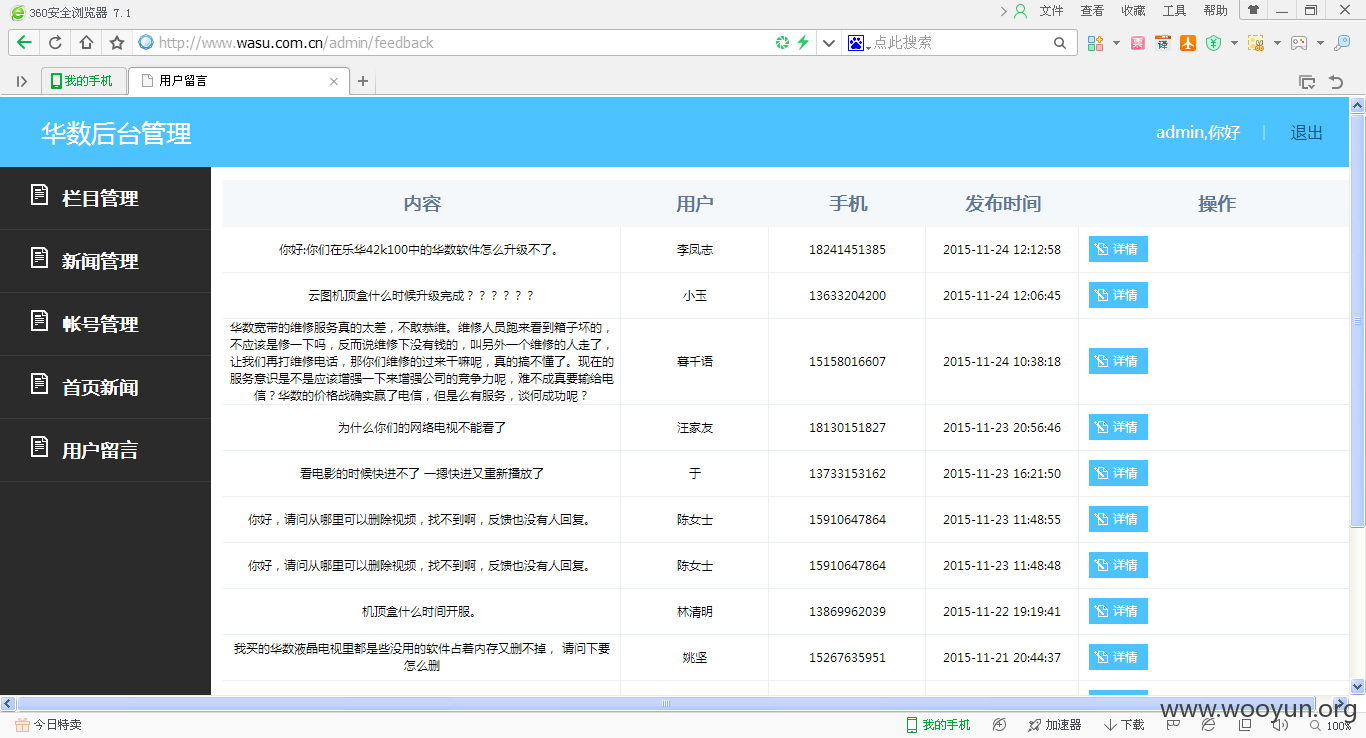Screen dimensions: 1366x738
Task: Click the vertical scrollbar thumb
Action: coord(1357,320)
